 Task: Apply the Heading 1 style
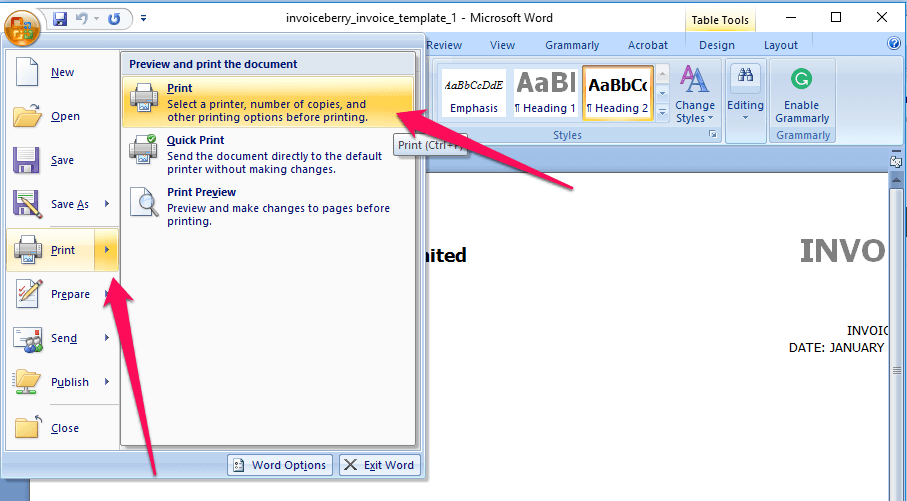[x=545, y=93]
